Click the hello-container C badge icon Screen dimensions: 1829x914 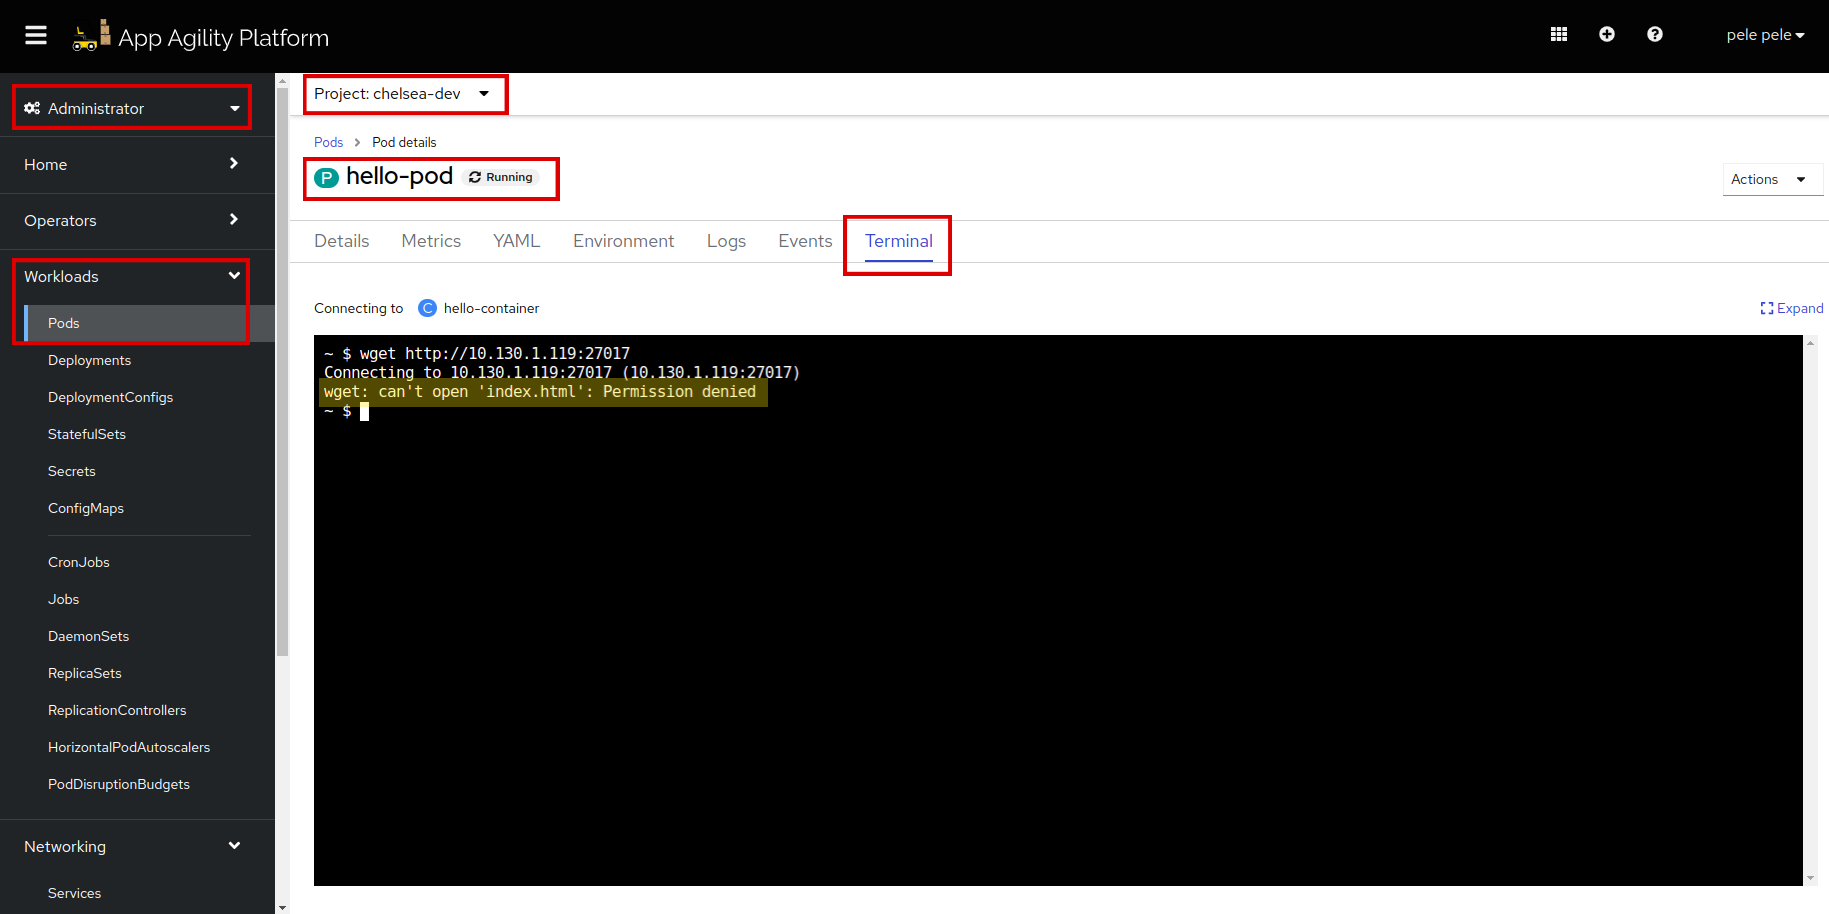(x=427, y=308)
